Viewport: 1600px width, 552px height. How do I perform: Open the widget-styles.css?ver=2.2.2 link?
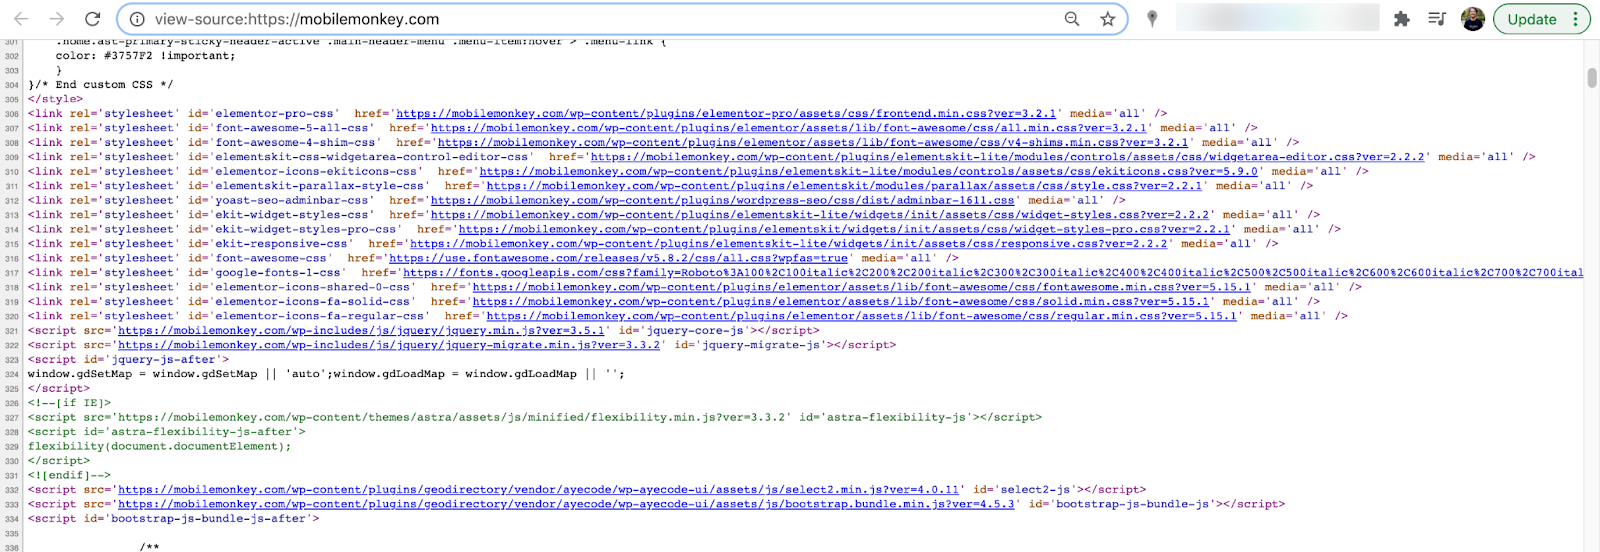coord(820,215)
